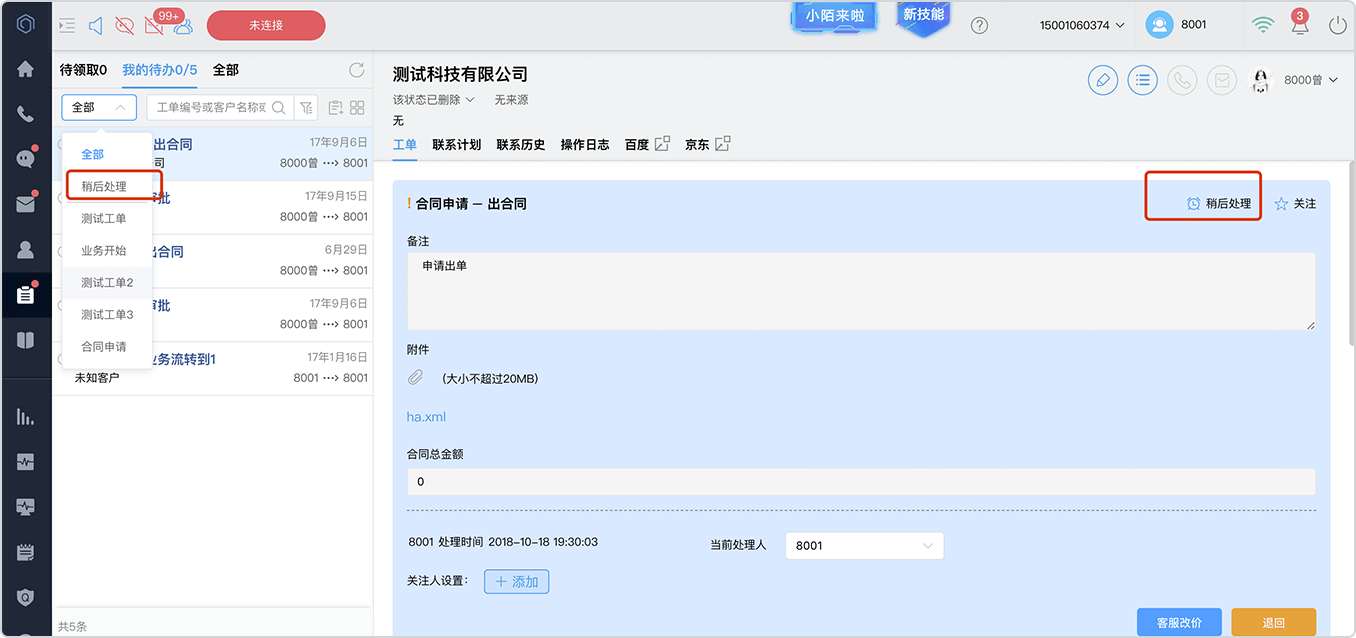This screenshot has height=638, width=1356.
Task: Open the home icon in left sidebar
Action: tap(26, 69)
